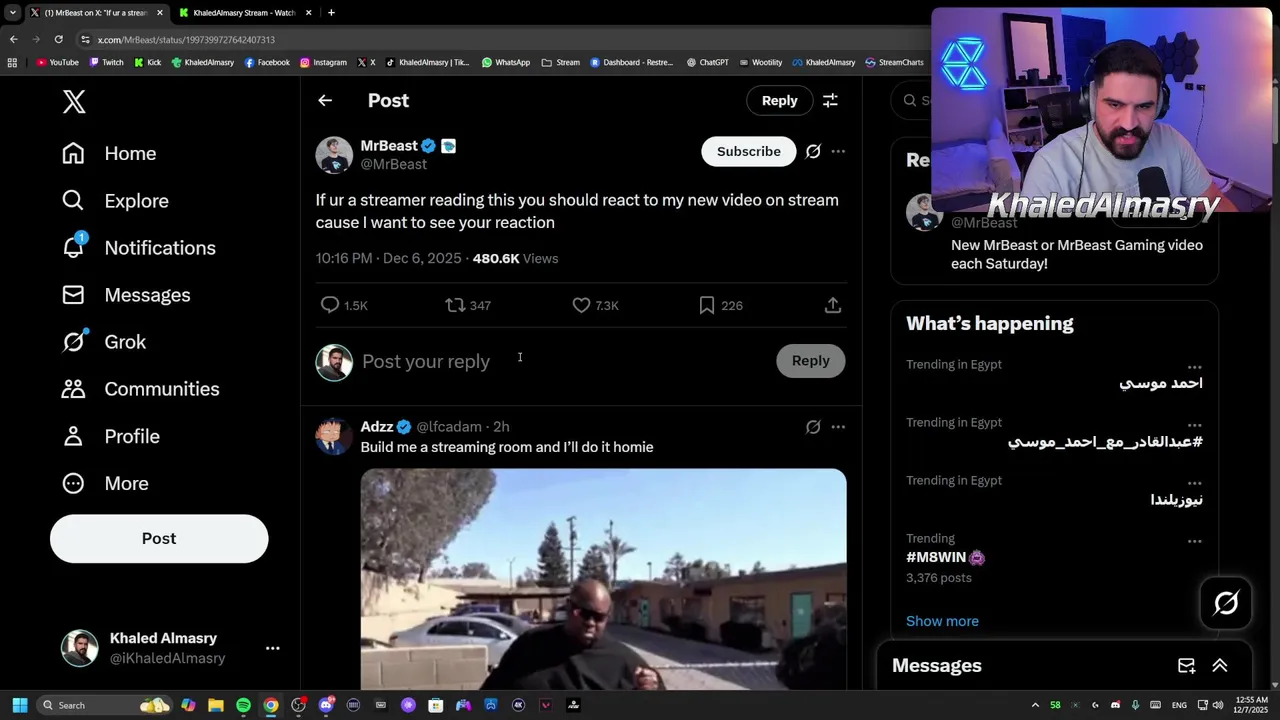The height and width of the screenshot is (720, 1280).
Task: Click the large Post button
Action: 159,538
